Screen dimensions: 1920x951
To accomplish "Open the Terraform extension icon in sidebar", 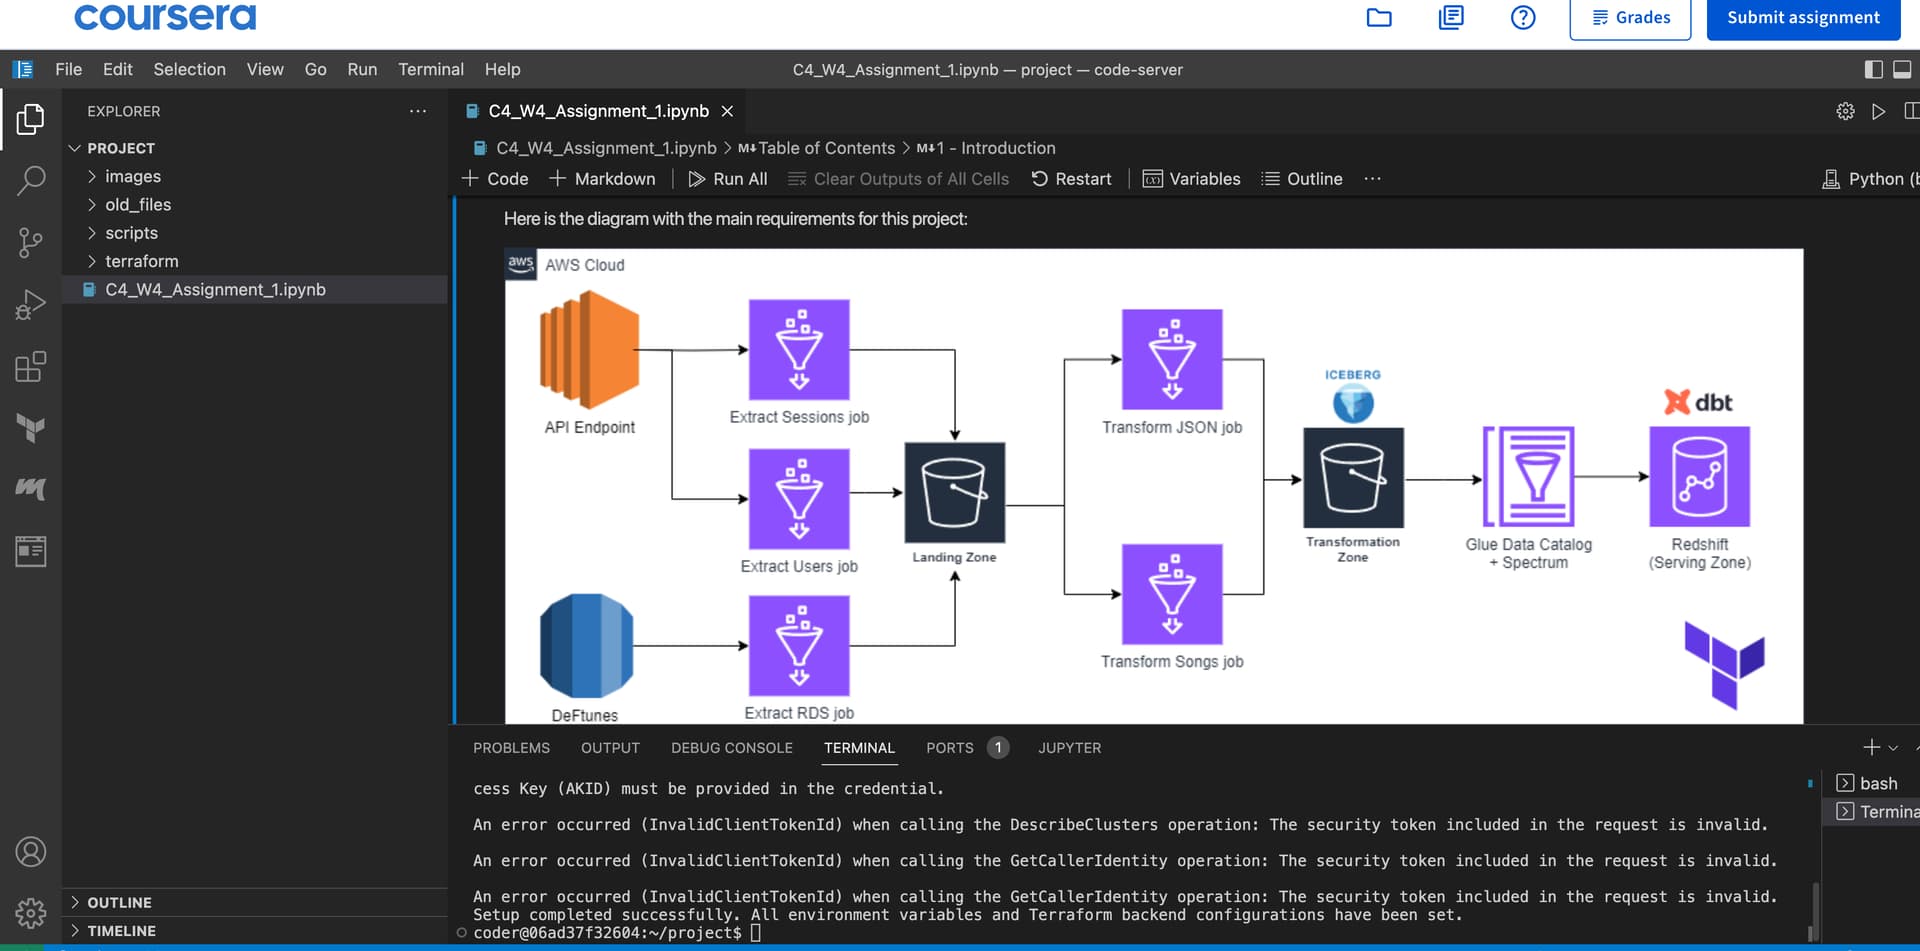I will pos(30,428).
